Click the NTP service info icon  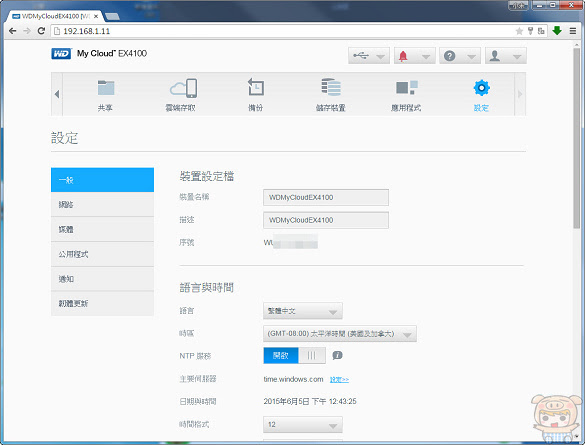pos(337,355)
